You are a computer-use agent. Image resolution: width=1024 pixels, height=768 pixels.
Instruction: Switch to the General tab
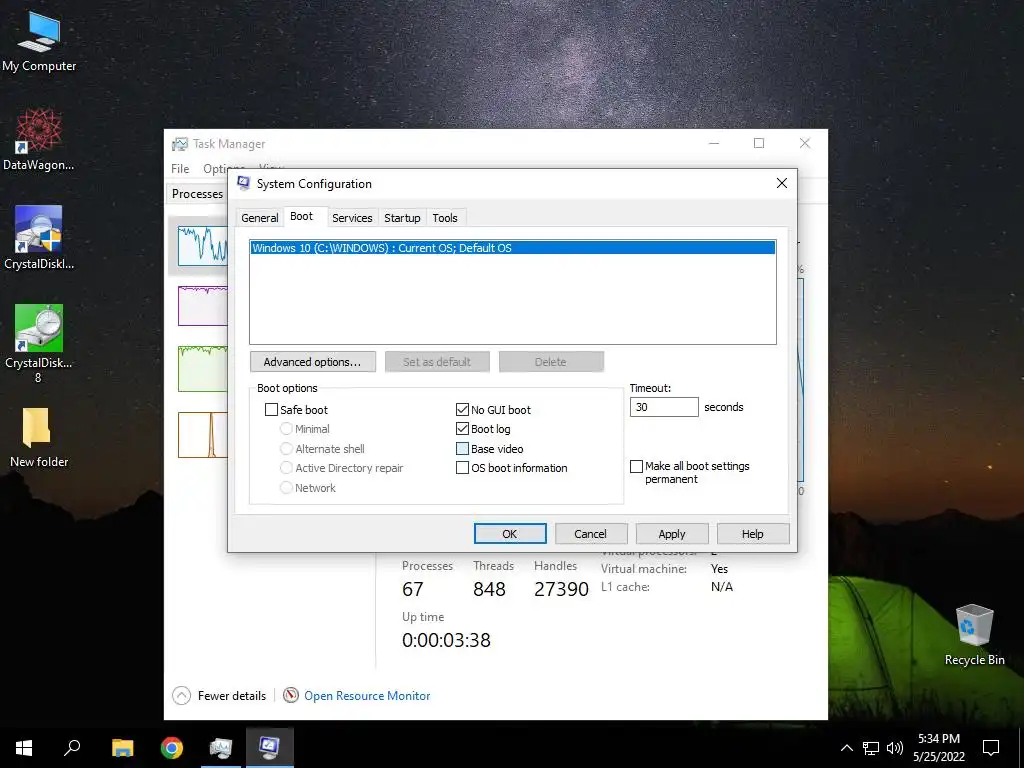259,218
